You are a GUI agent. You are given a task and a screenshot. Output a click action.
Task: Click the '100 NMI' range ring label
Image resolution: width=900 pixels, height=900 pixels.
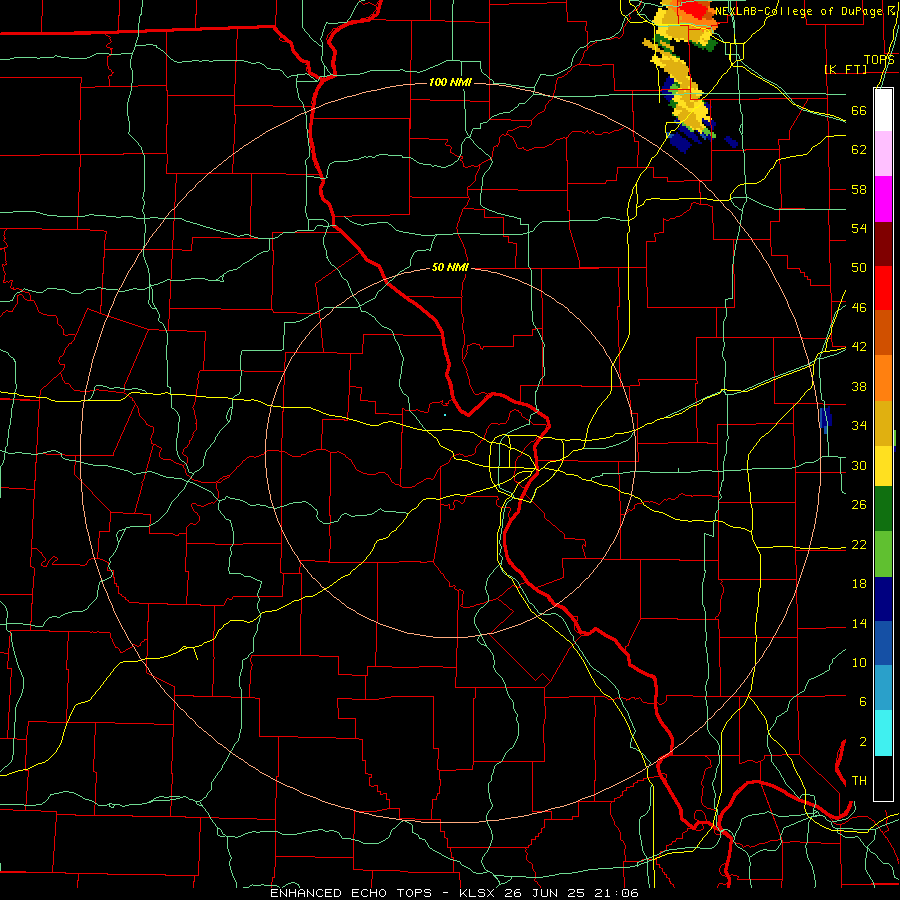click(450, 82)
